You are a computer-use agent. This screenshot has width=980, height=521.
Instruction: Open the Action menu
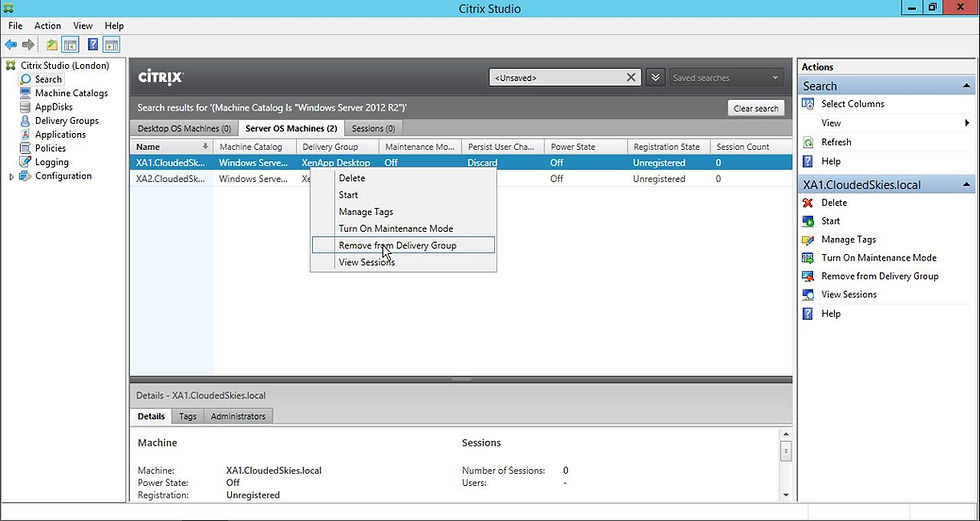(48, 26)
